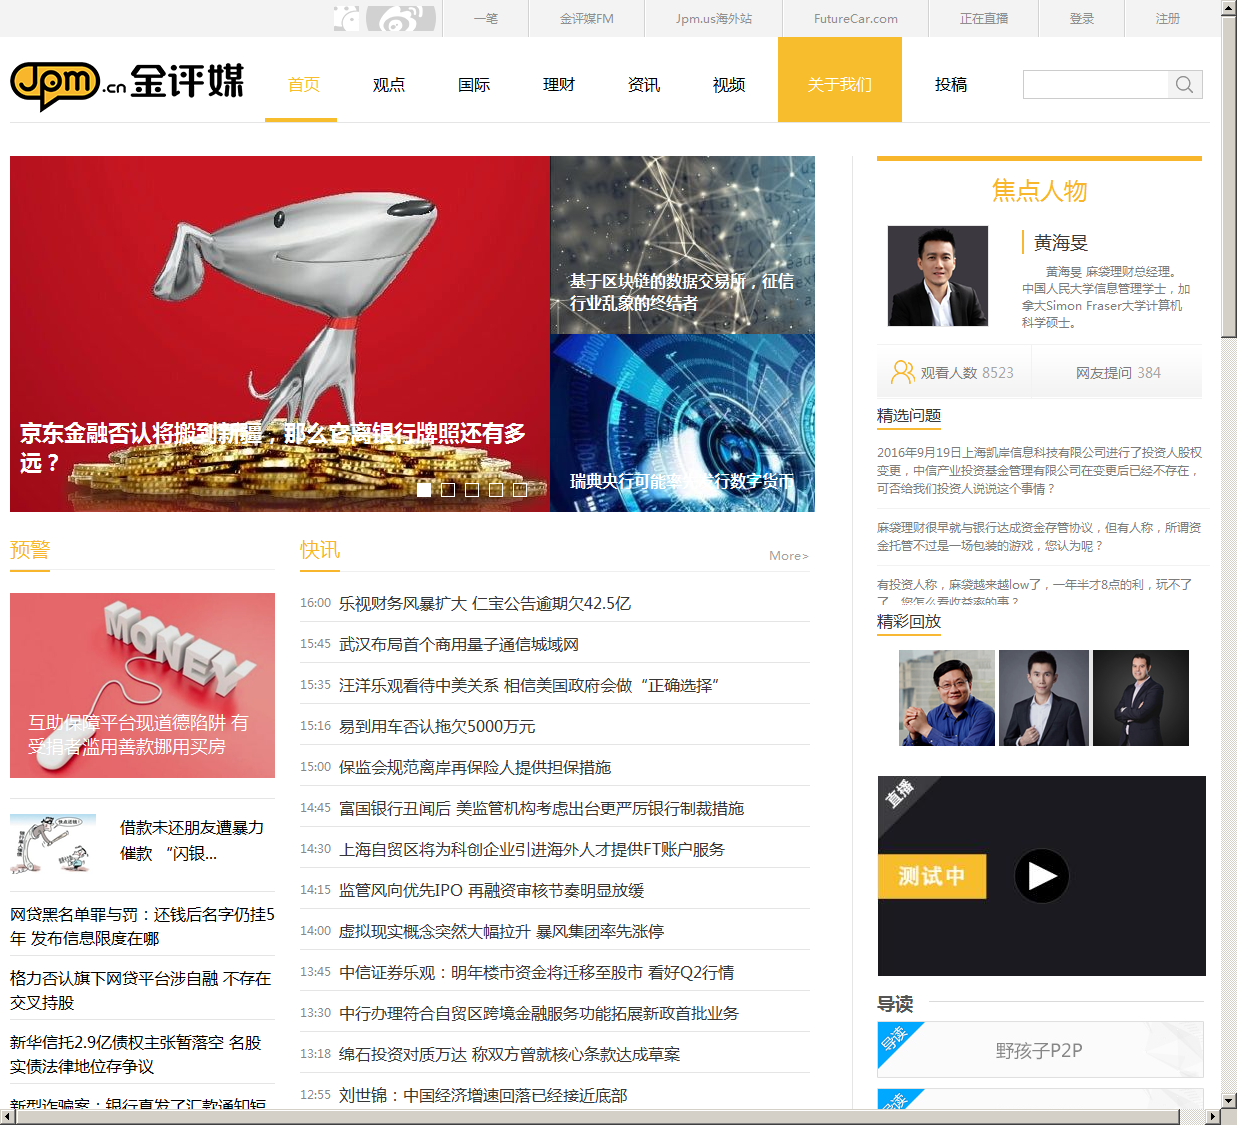Open the 金评媒FM top bar link
Image resolution: width=1237 pixels, height=1125 pixels.
(x=587, y=18)
